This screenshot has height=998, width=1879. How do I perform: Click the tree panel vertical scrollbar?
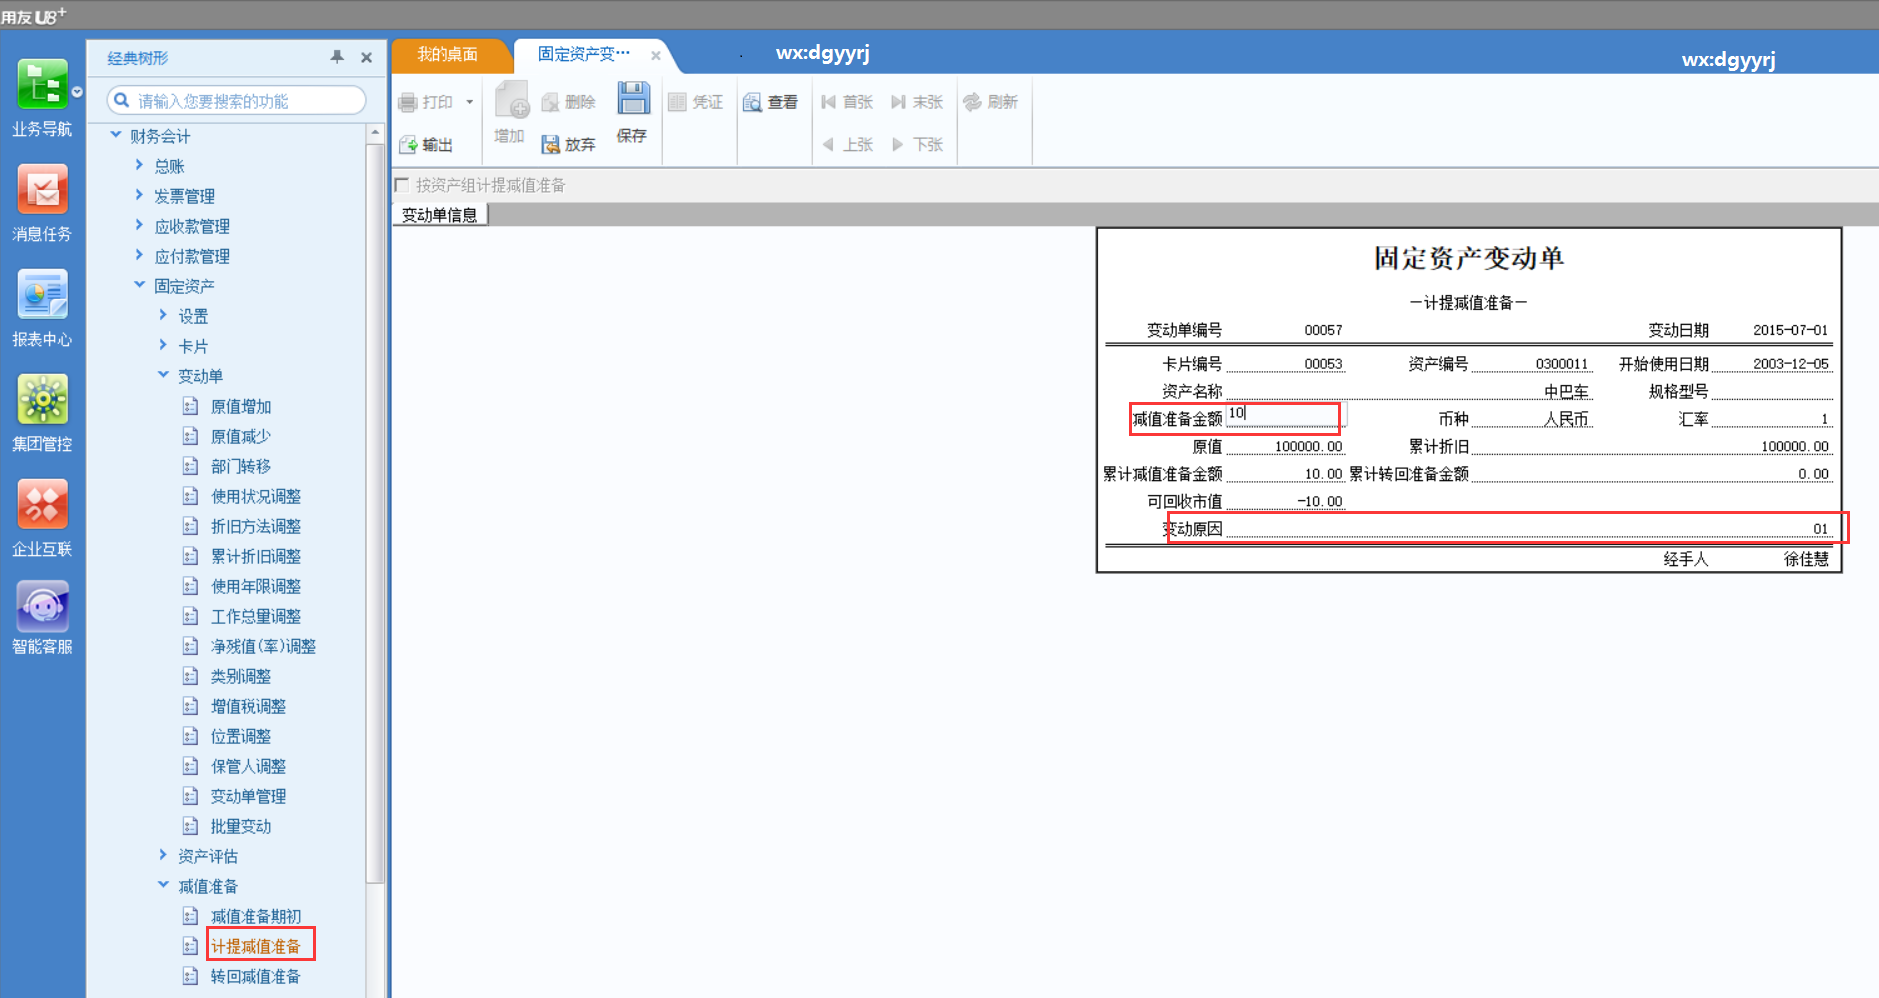pyautogui.click(x=375, y=514)
